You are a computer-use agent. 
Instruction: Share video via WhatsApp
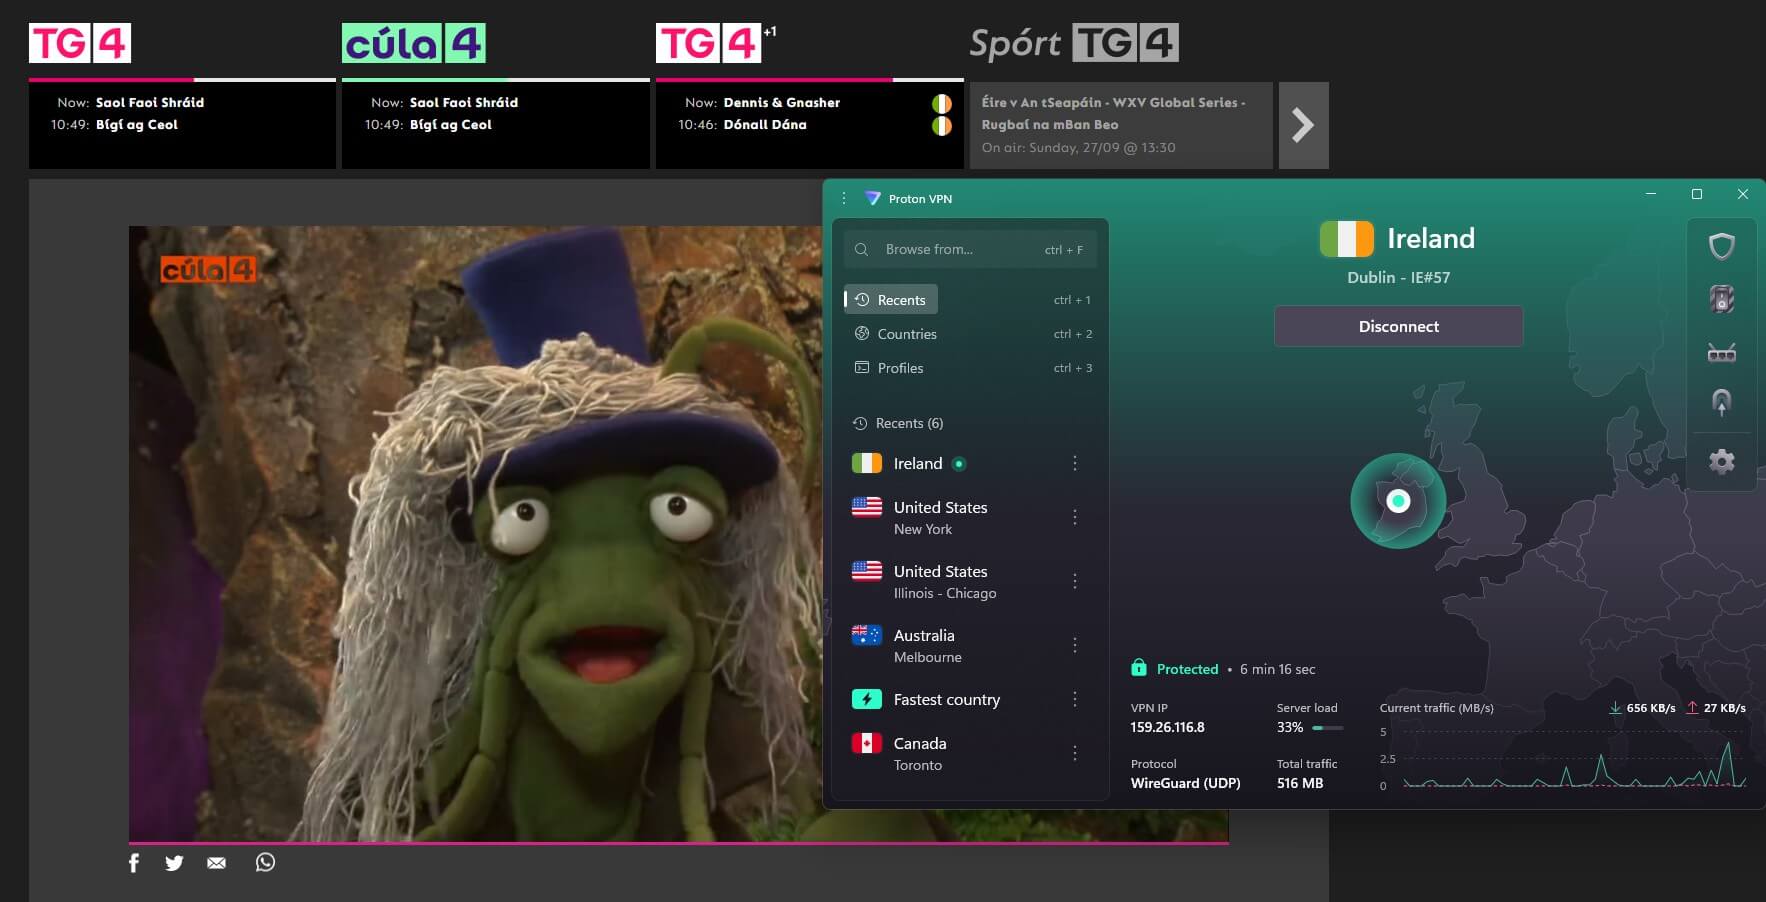[265, 862]
